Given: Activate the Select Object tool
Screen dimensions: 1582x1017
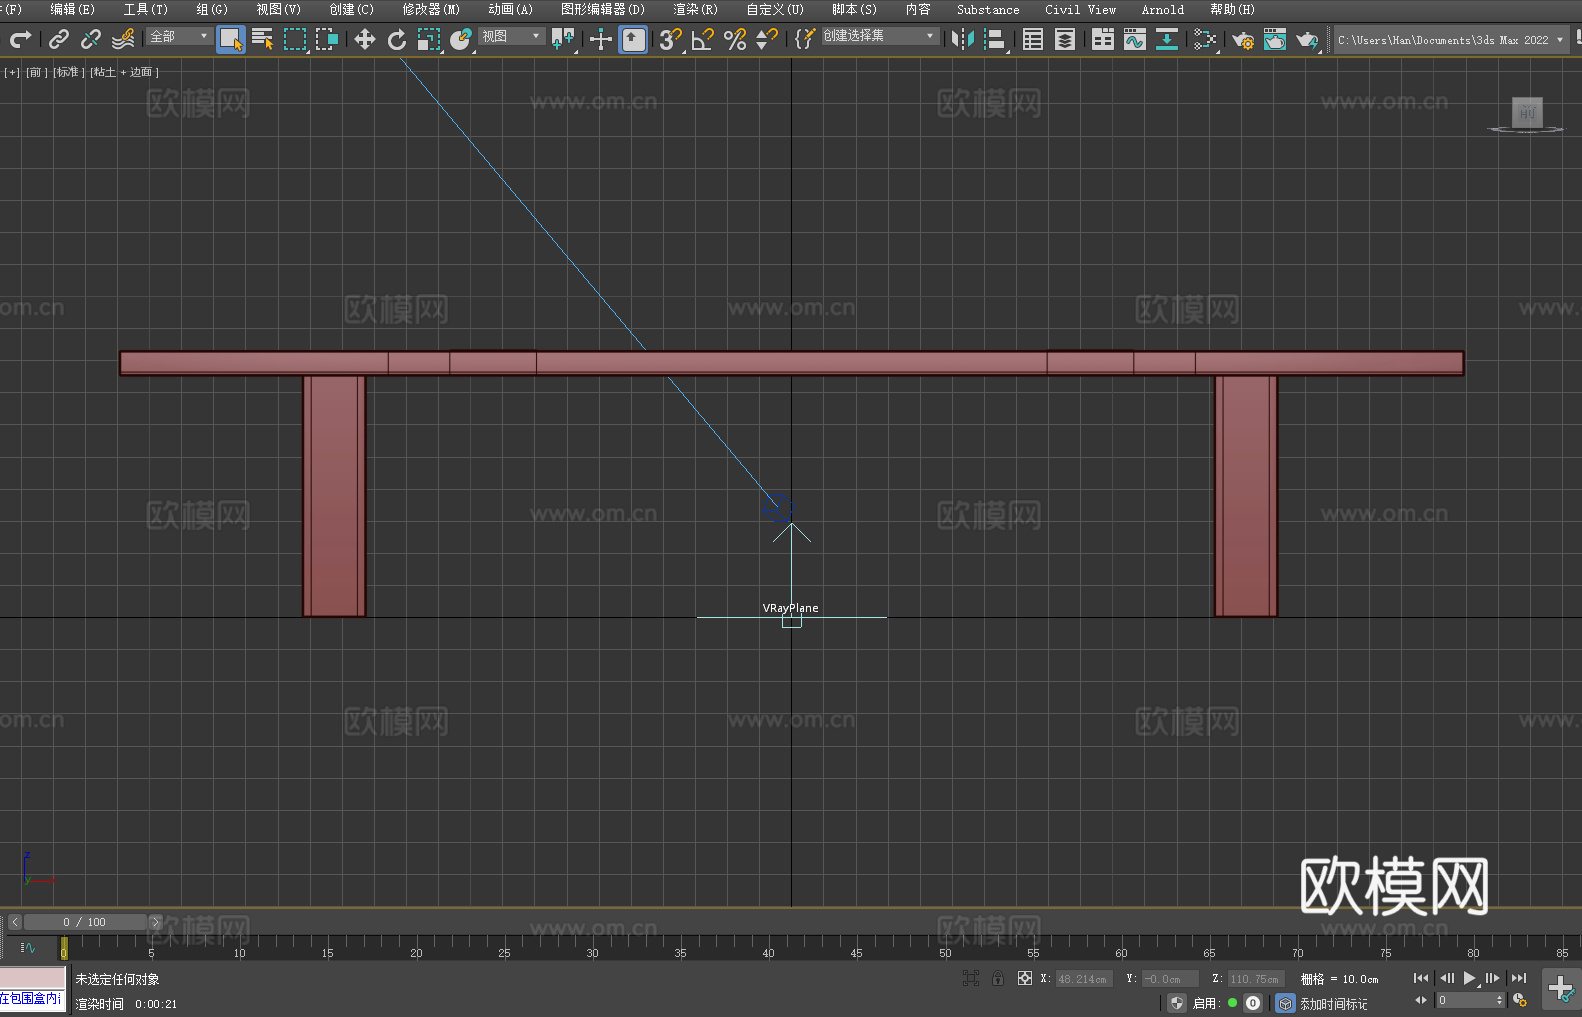Looking at the screenshot, I should coord(231,39).
